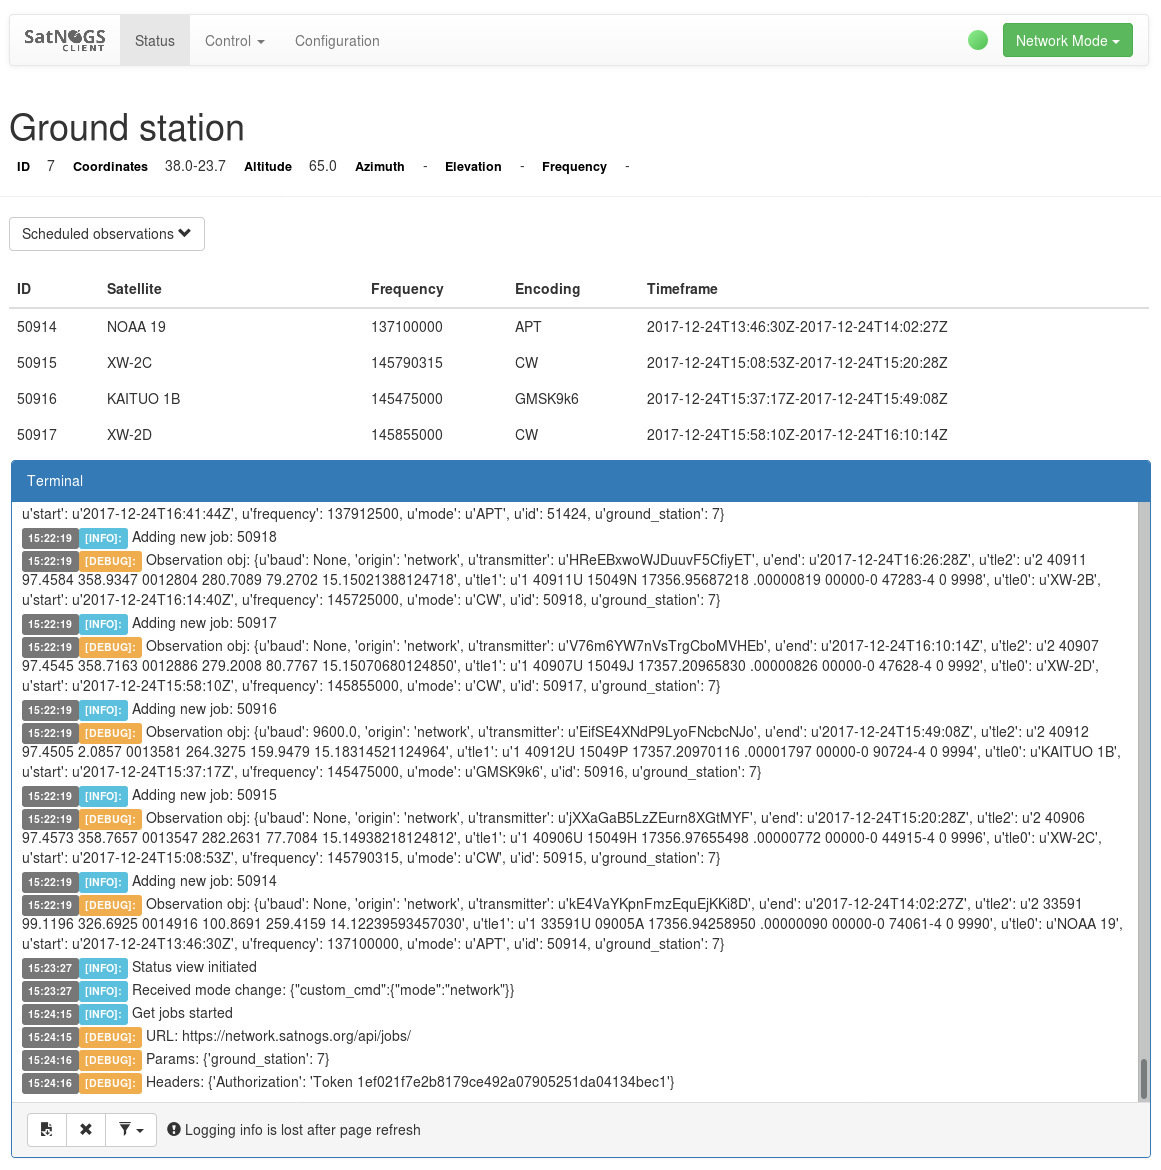Click log line 'Adding new job: 50918'
Image resolution: width=1161 pixels, height=1170 pixels.
(x=204, y=537)
